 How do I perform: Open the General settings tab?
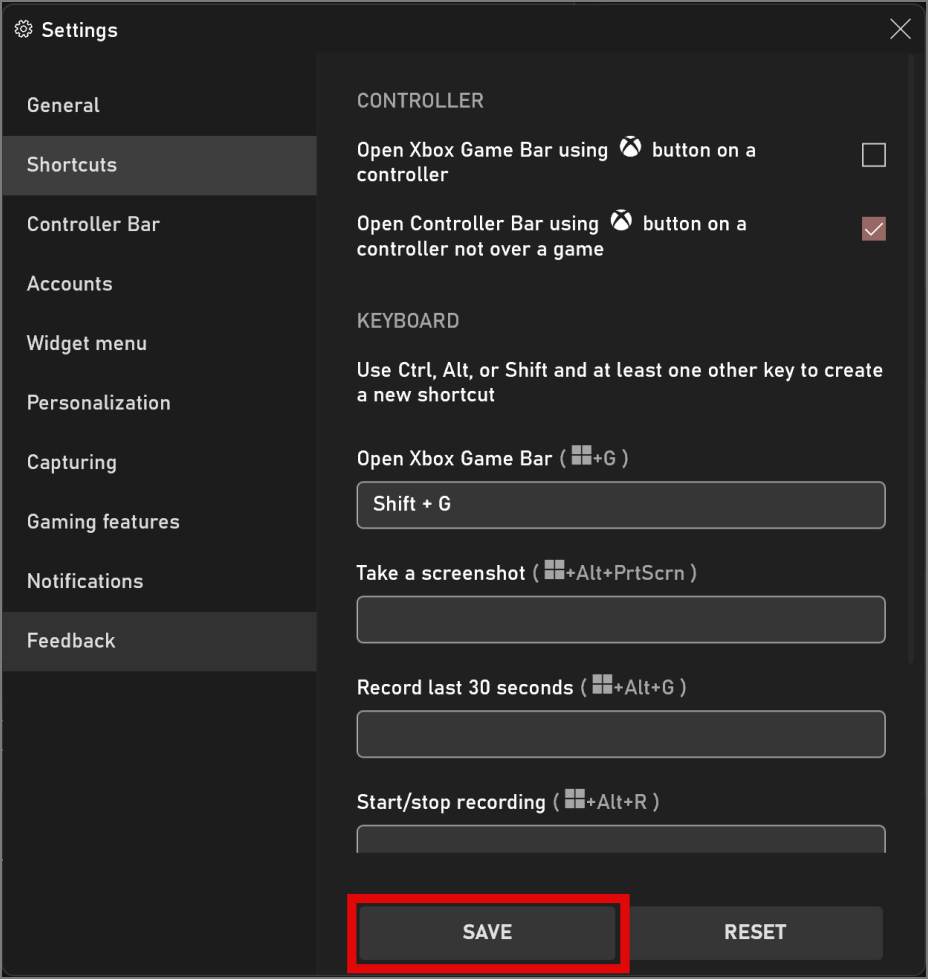[x=63, y=105]
